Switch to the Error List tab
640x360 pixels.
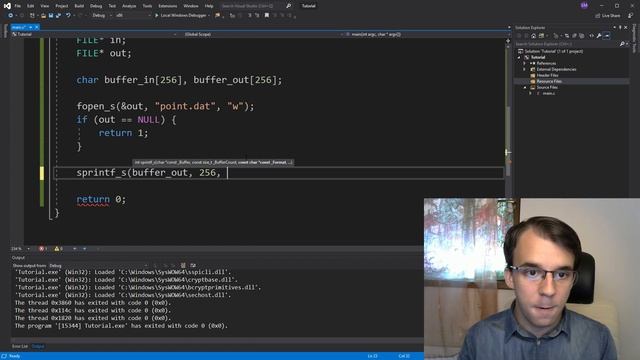(20, 346)
